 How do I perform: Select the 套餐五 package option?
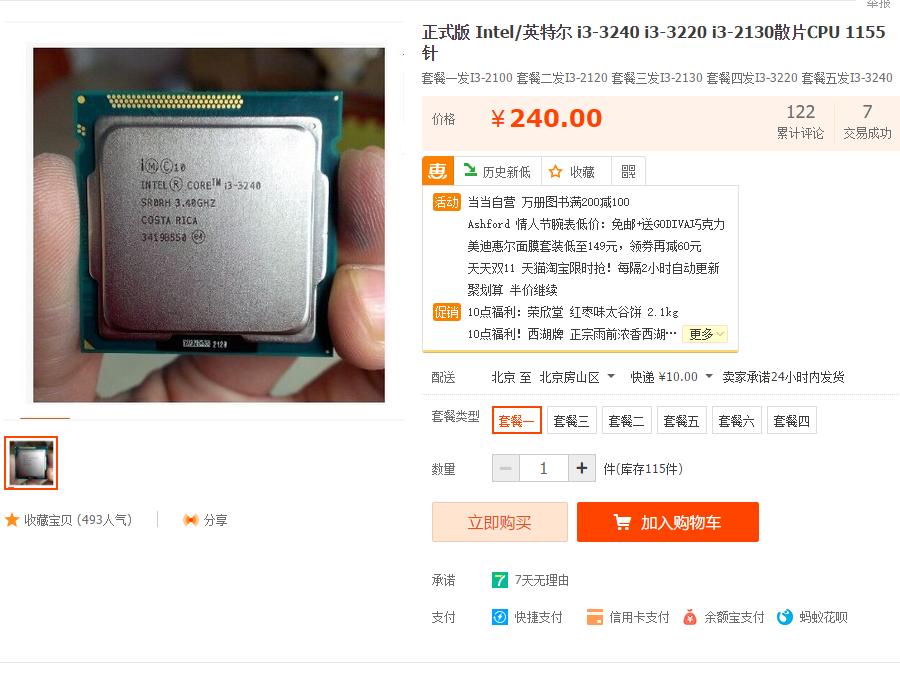681,421
